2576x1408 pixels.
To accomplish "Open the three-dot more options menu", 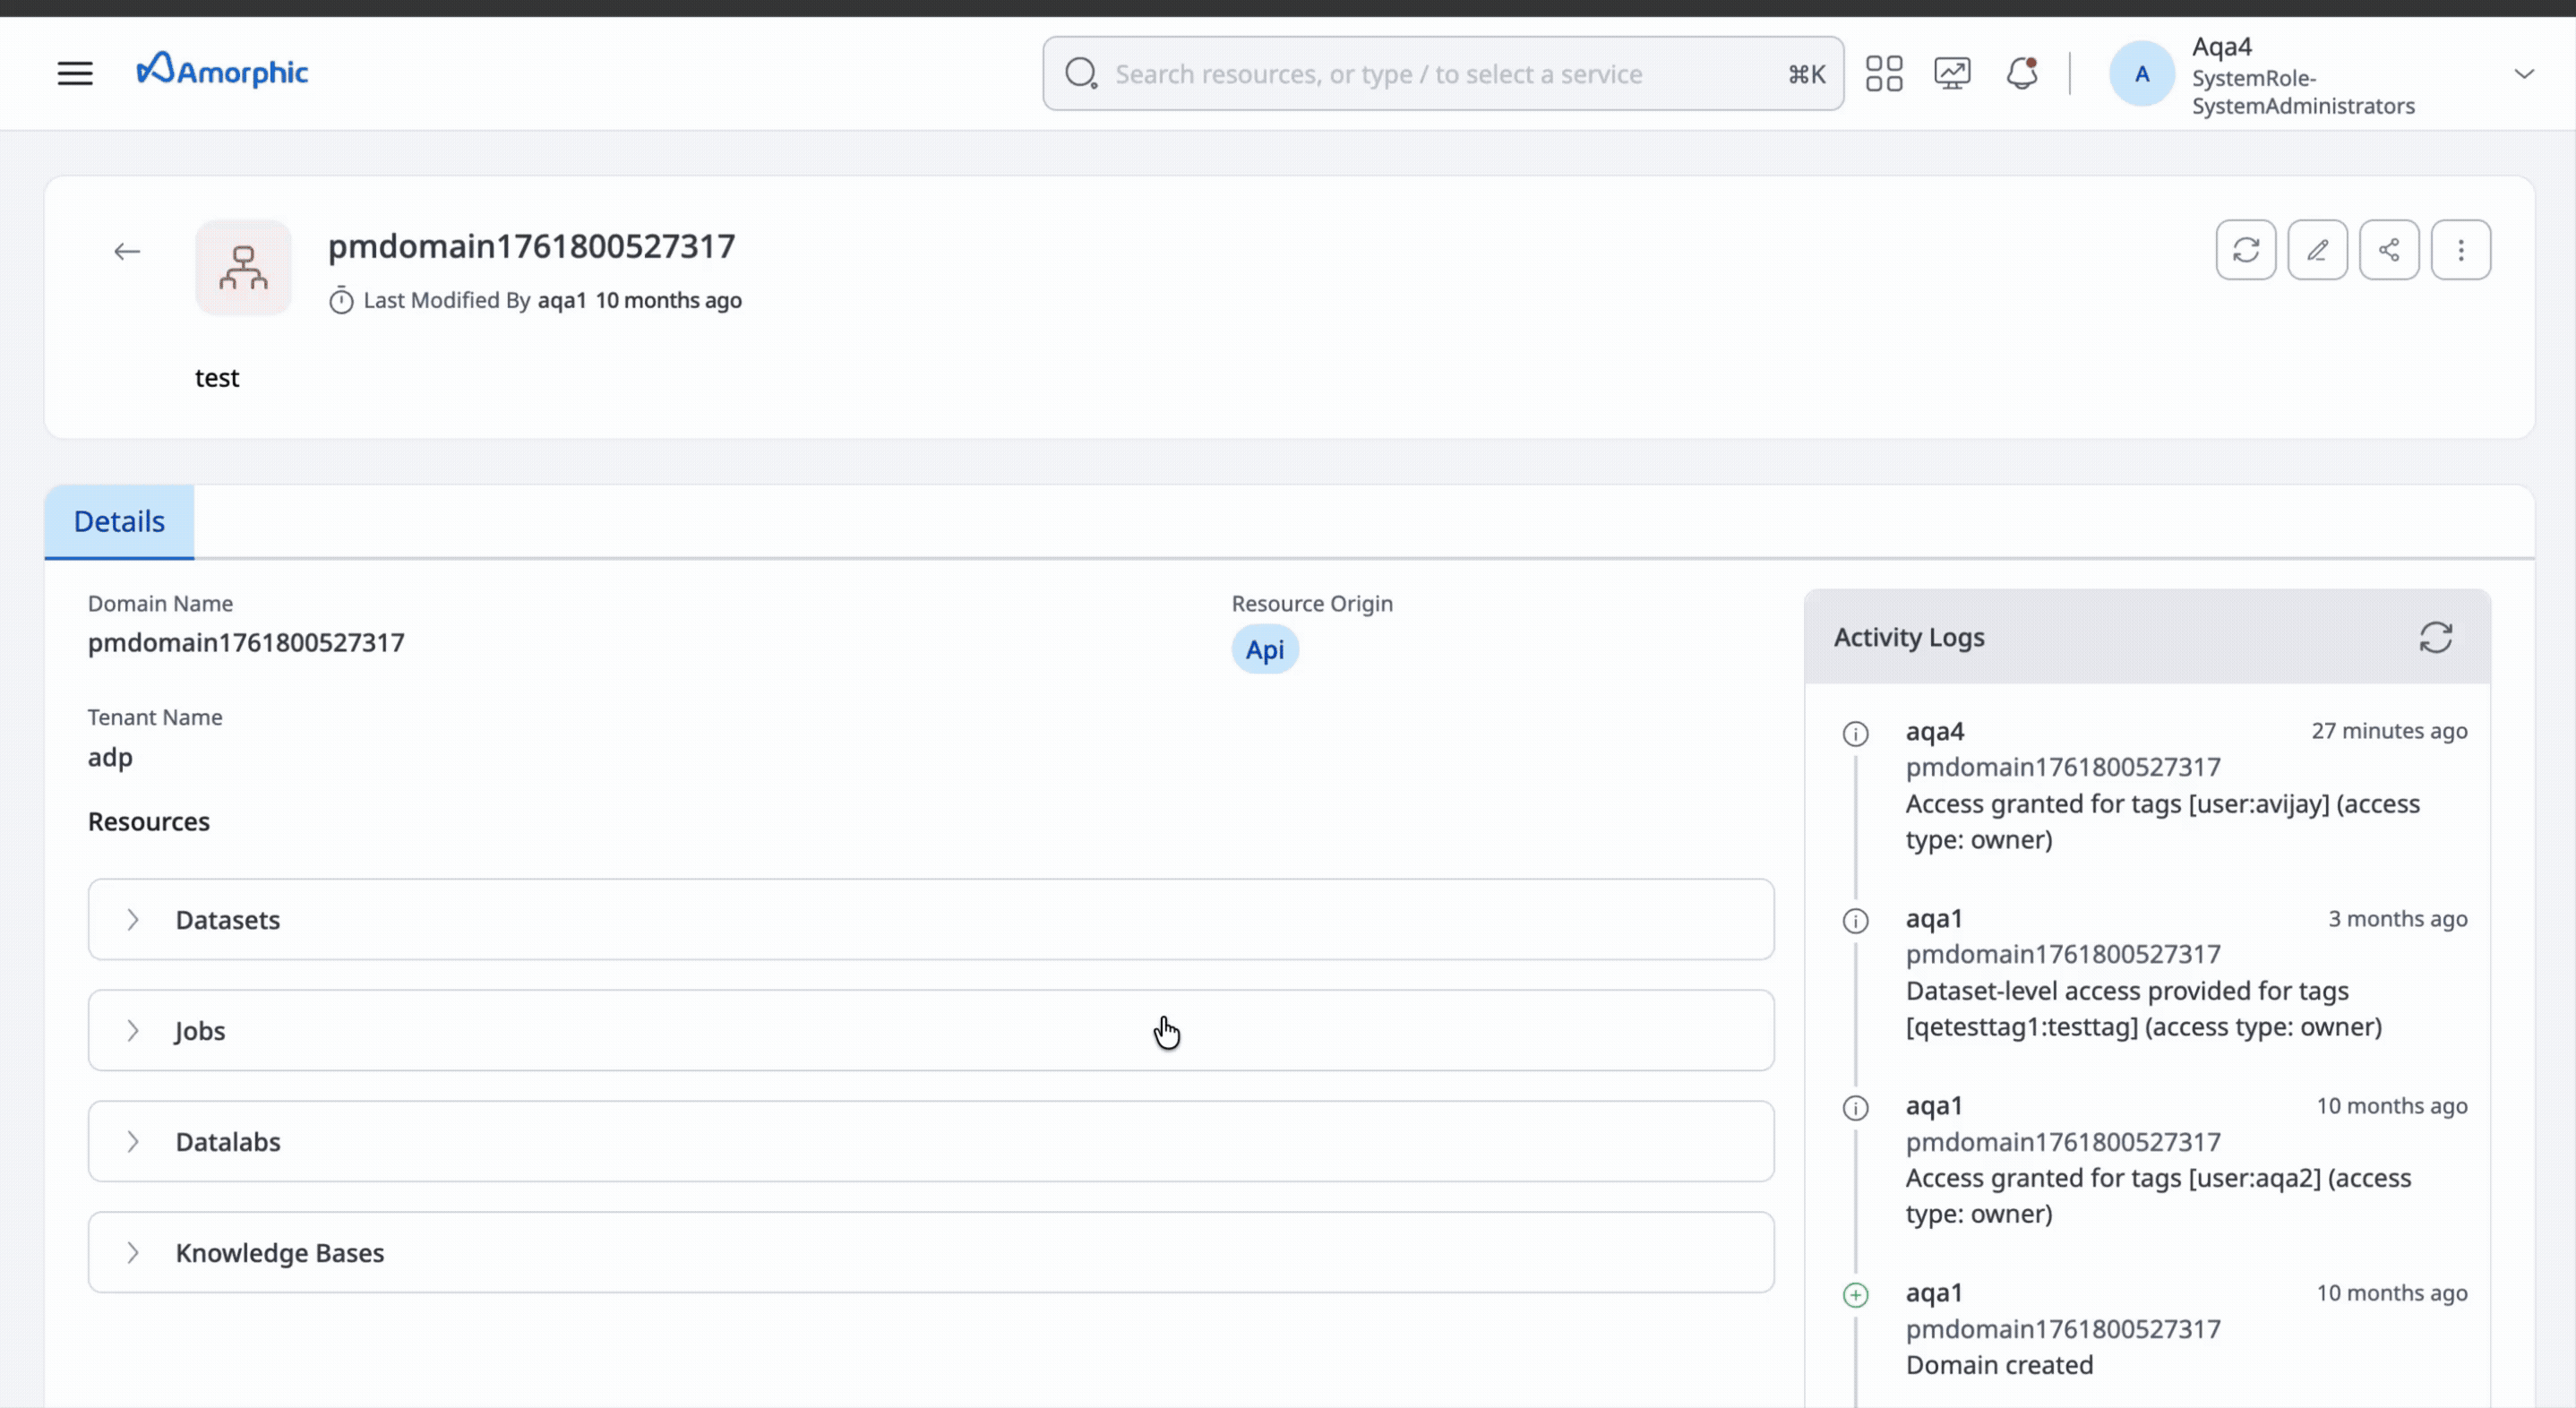I will click(2461, 250).
